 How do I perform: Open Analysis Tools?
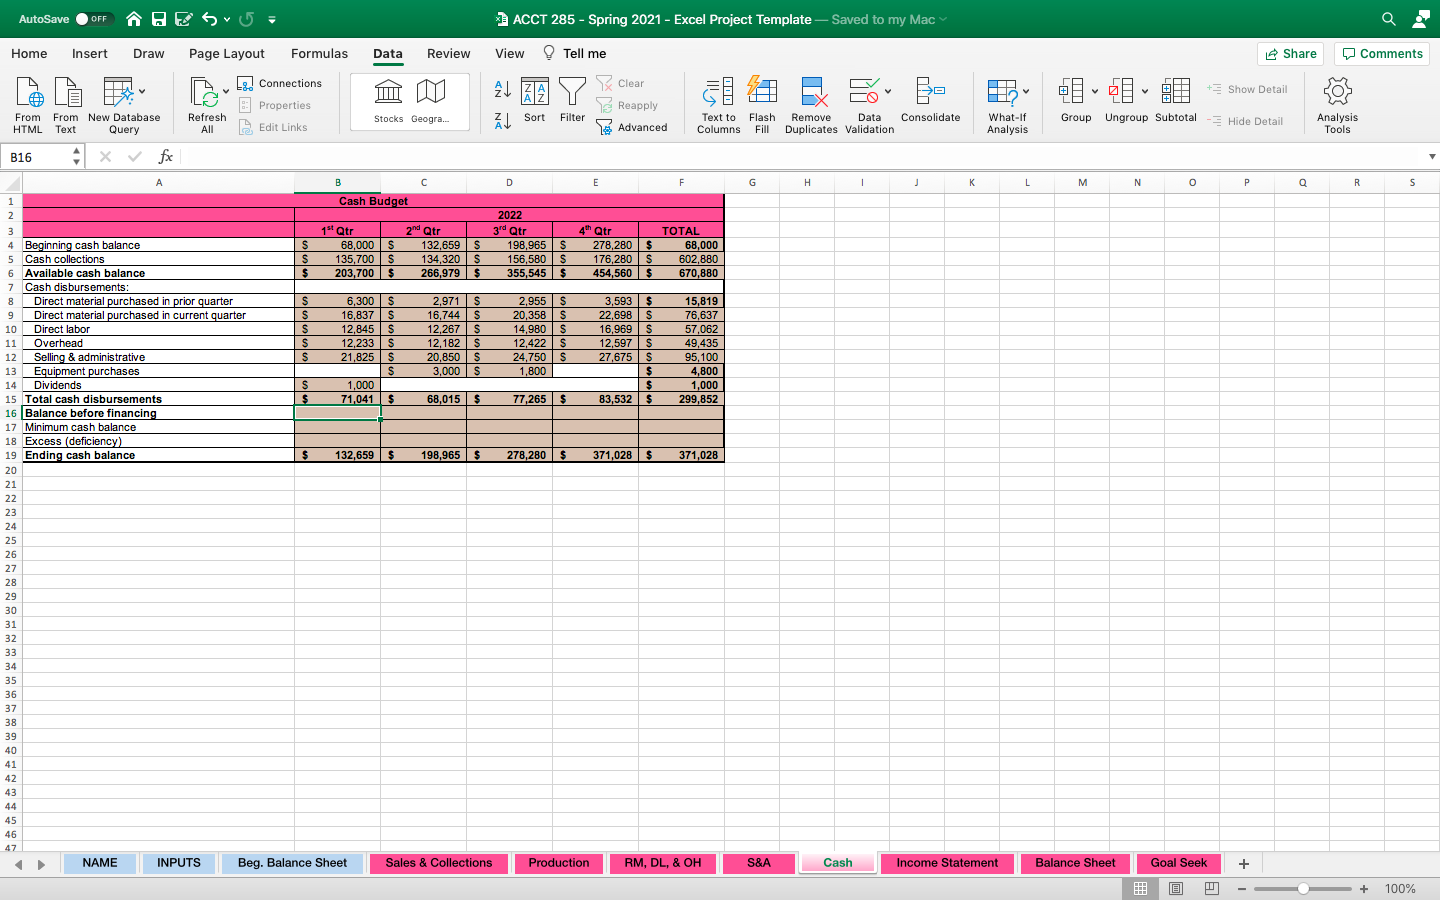pyautogui.click(x=1337, y=103)
